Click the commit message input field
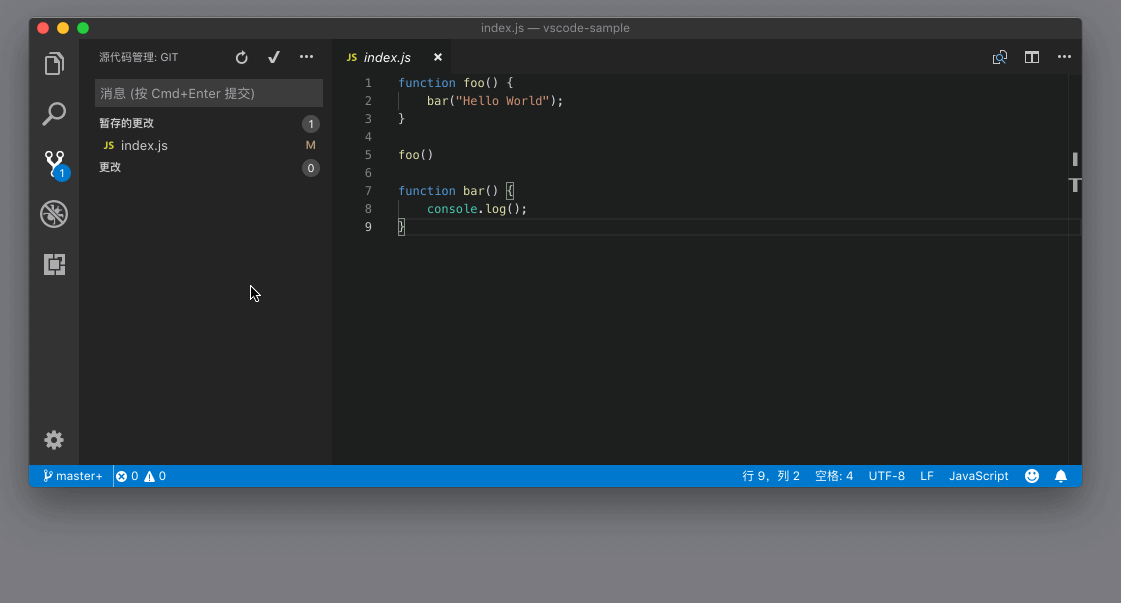1121x603 pixels. (208, 93)
